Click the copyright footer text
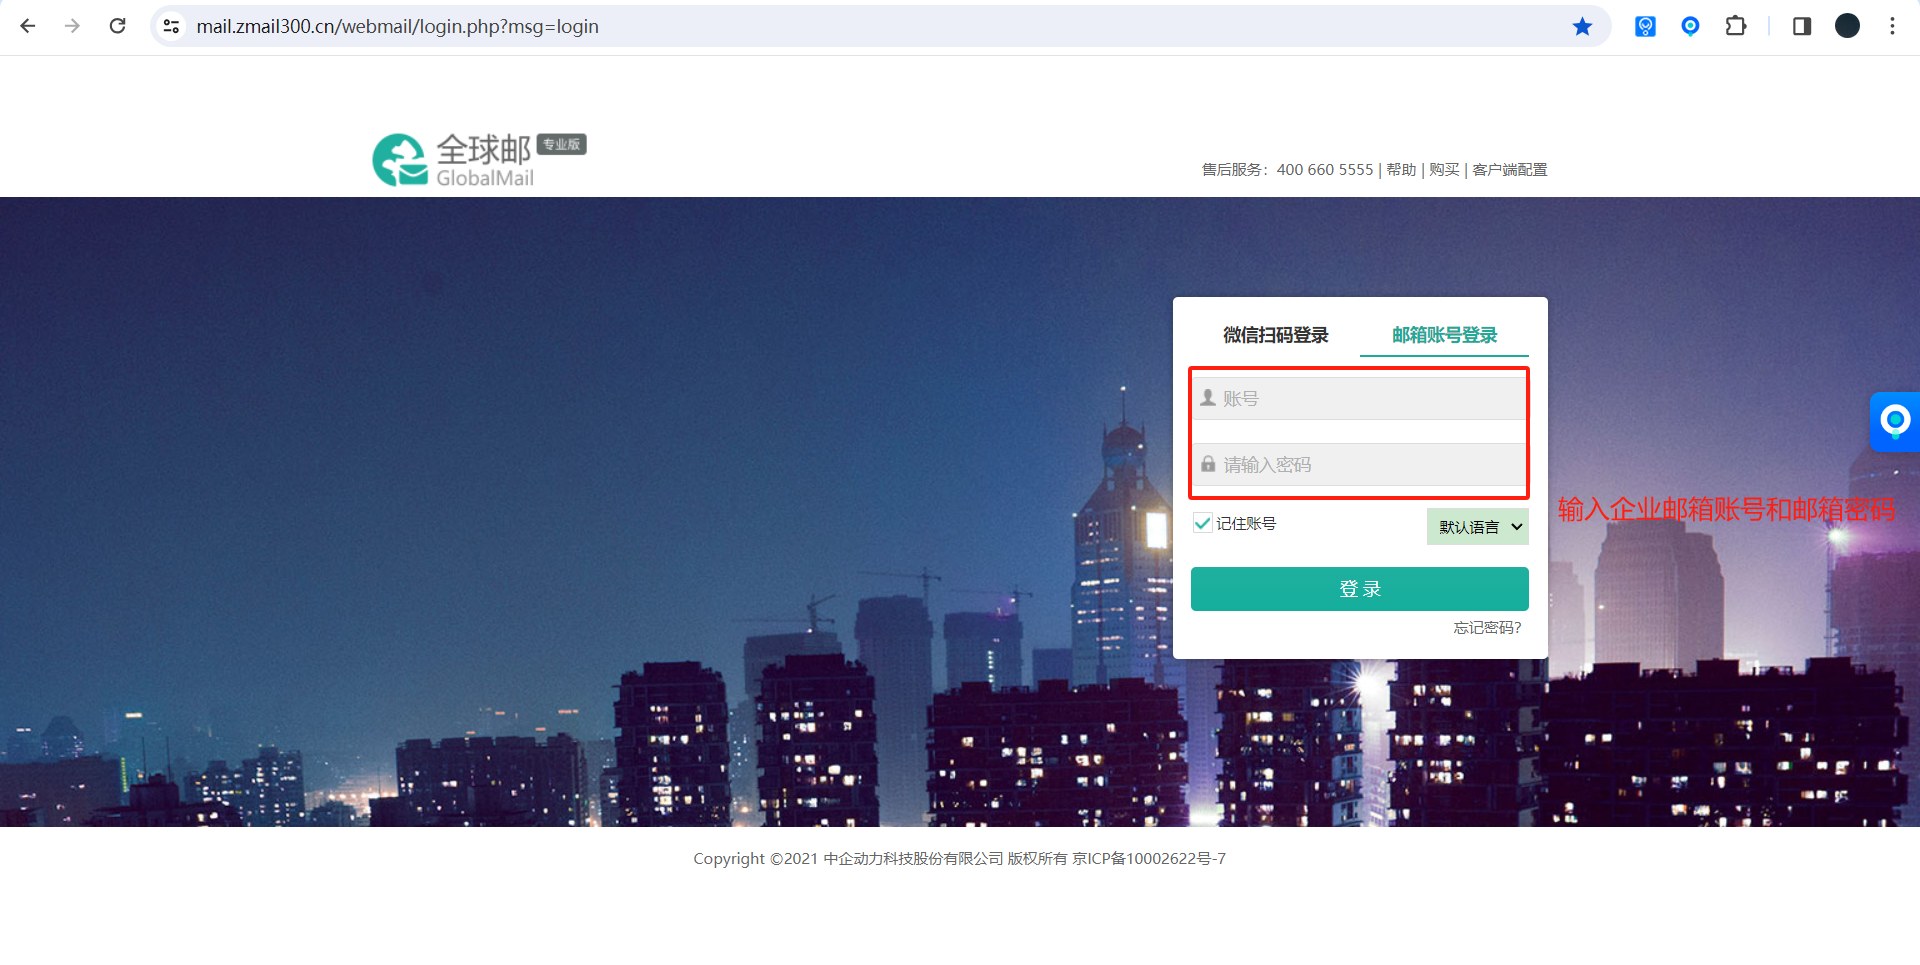Image resolution: width=1920 pixels, height=965 pixels. coord(960,859)
